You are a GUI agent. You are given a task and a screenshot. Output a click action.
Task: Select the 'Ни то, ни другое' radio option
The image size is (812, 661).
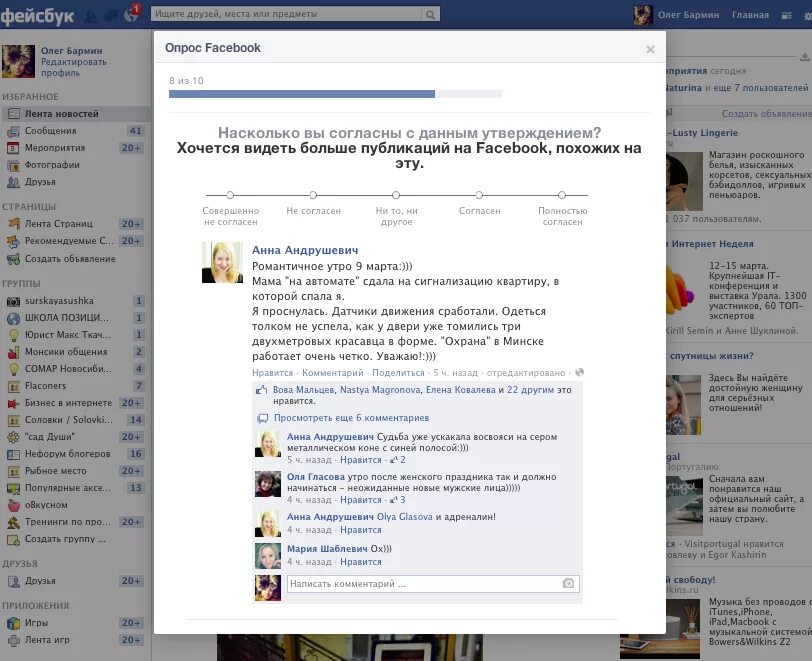click(396, 195)
